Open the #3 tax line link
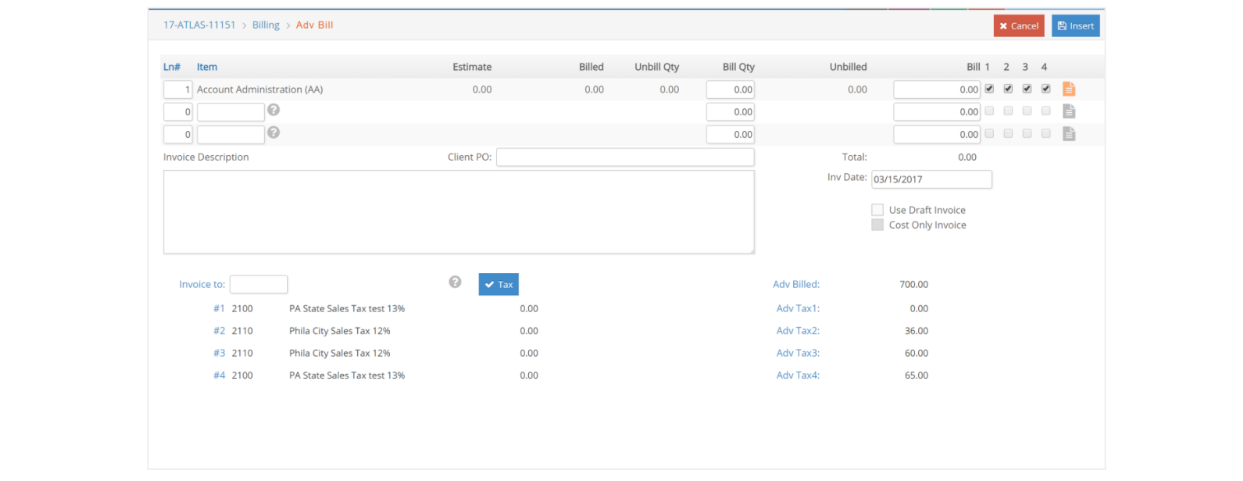The height and width of the screenshot is (481, 1243). [x=219, y=353]
